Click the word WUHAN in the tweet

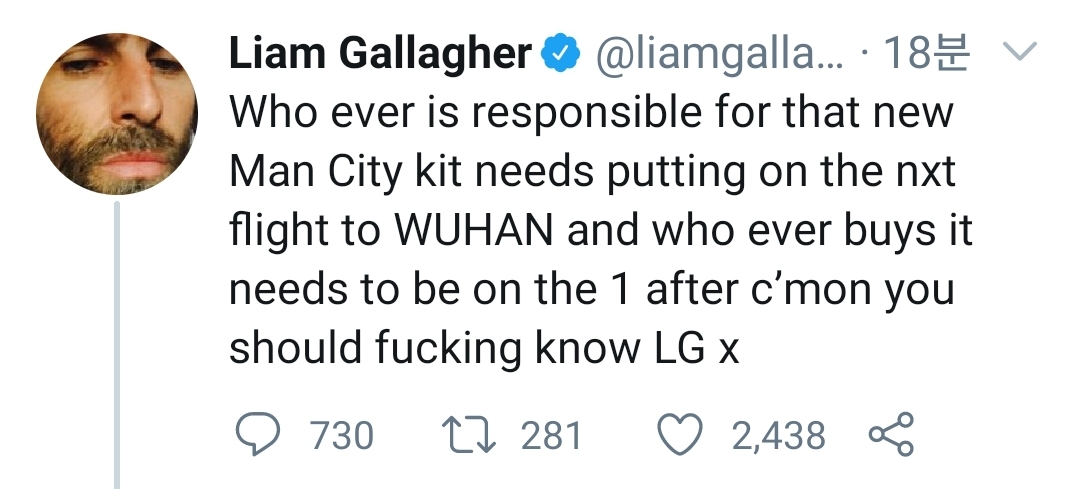[474, 229]
